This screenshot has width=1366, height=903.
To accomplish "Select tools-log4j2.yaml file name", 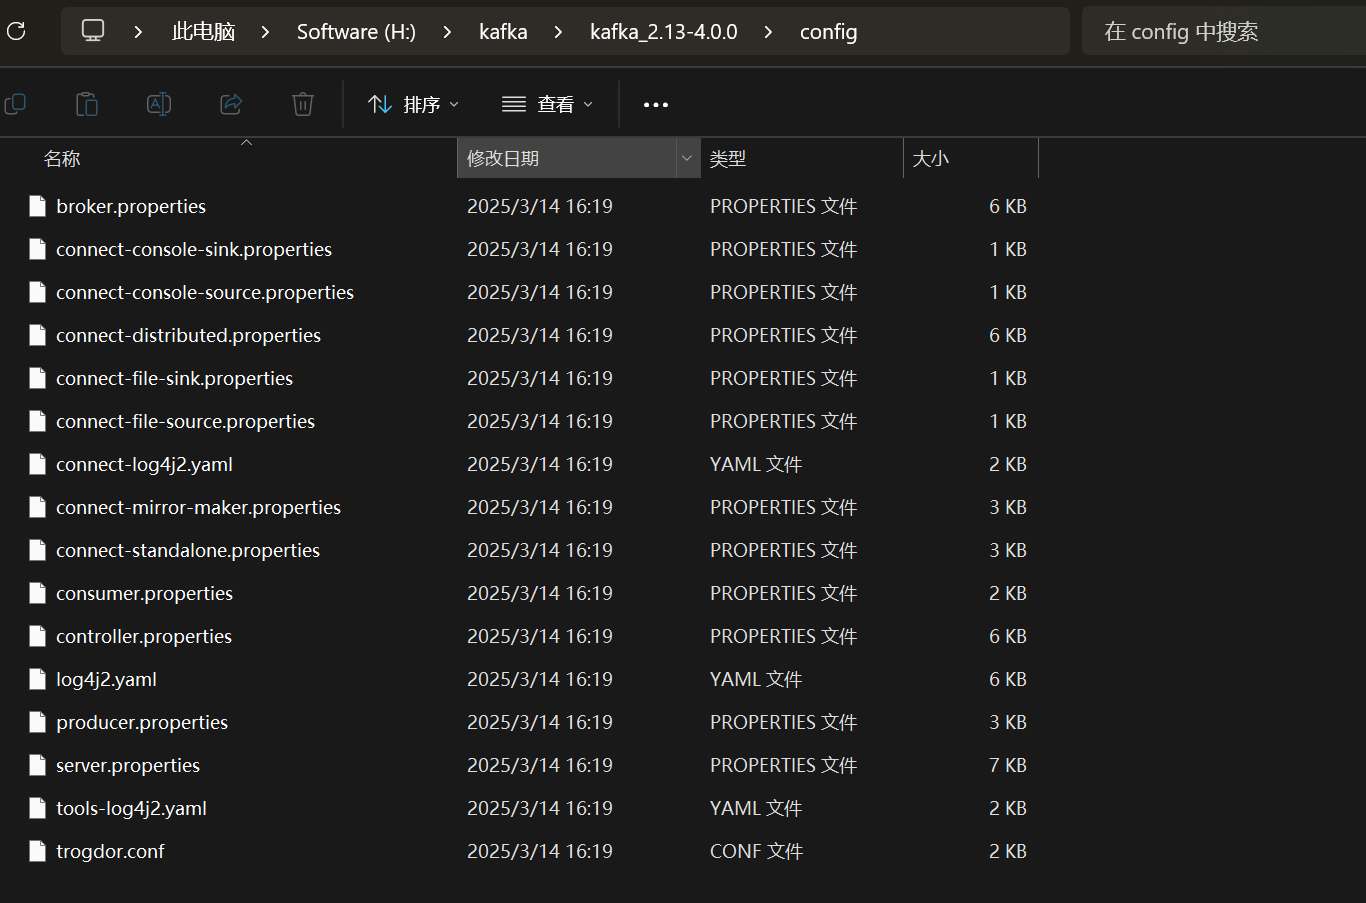I will pyautogui.click(x=131, y=808).
